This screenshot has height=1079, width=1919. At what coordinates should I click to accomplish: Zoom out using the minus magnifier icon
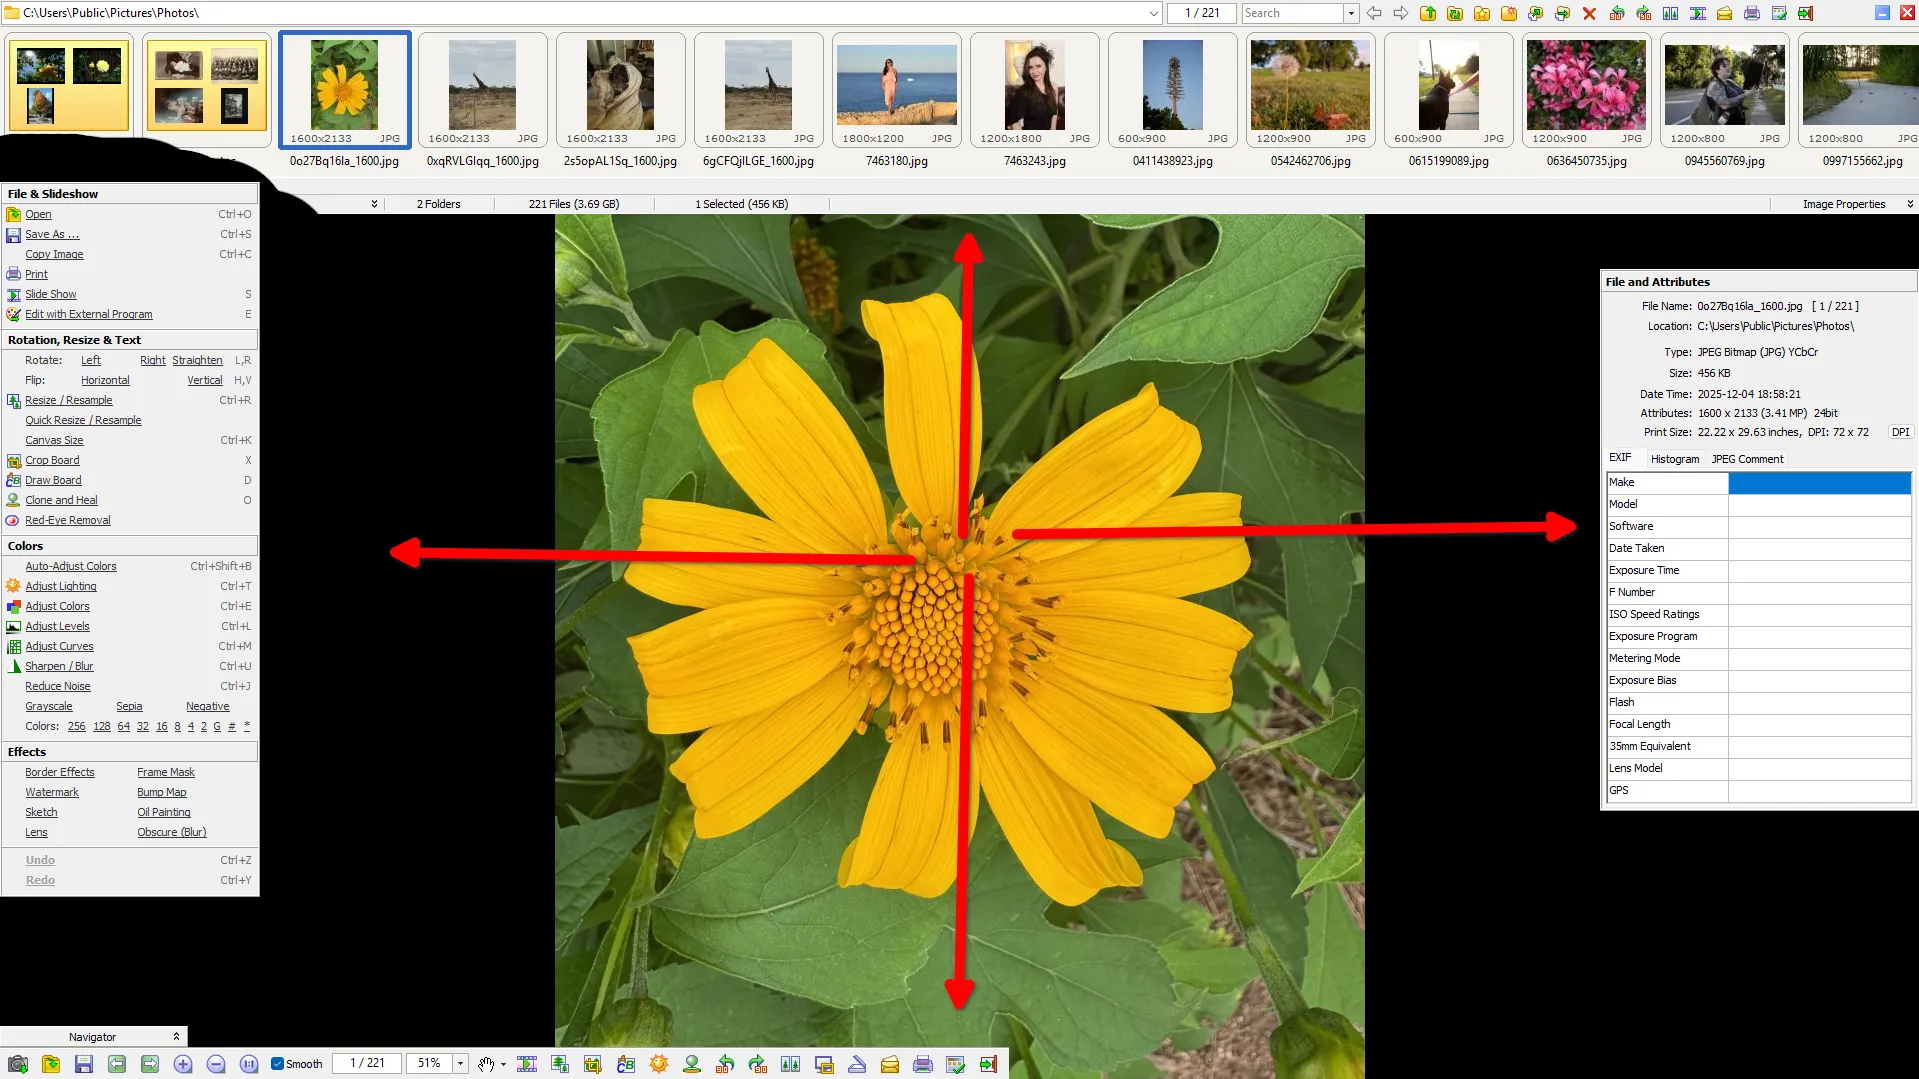click(x=216, y=1064)
